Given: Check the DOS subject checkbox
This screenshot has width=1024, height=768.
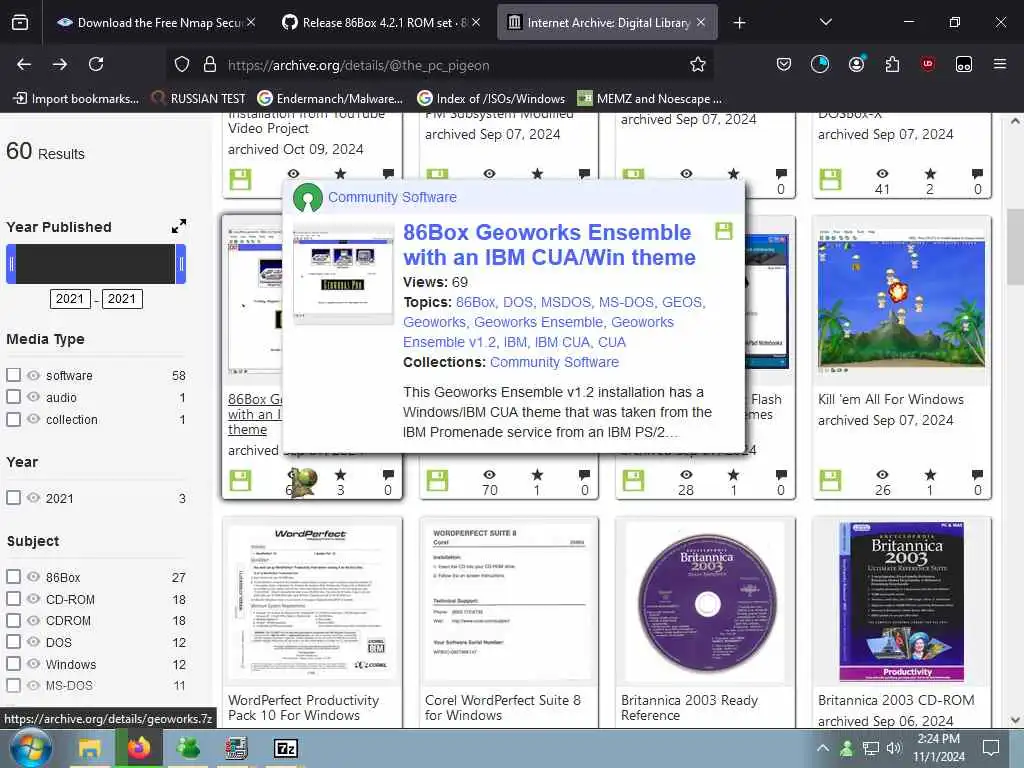Looking at the screenshot, I should tap(13, 642).
